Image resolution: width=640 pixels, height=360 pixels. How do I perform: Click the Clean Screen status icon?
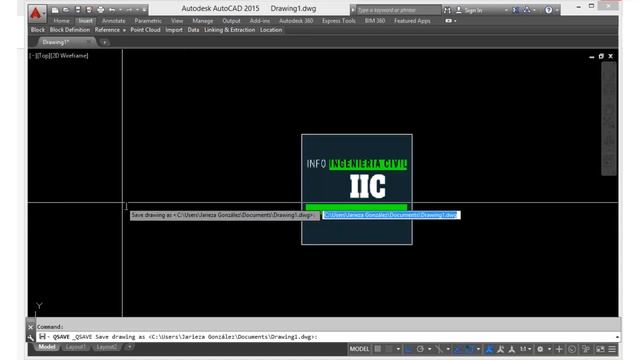600,349
